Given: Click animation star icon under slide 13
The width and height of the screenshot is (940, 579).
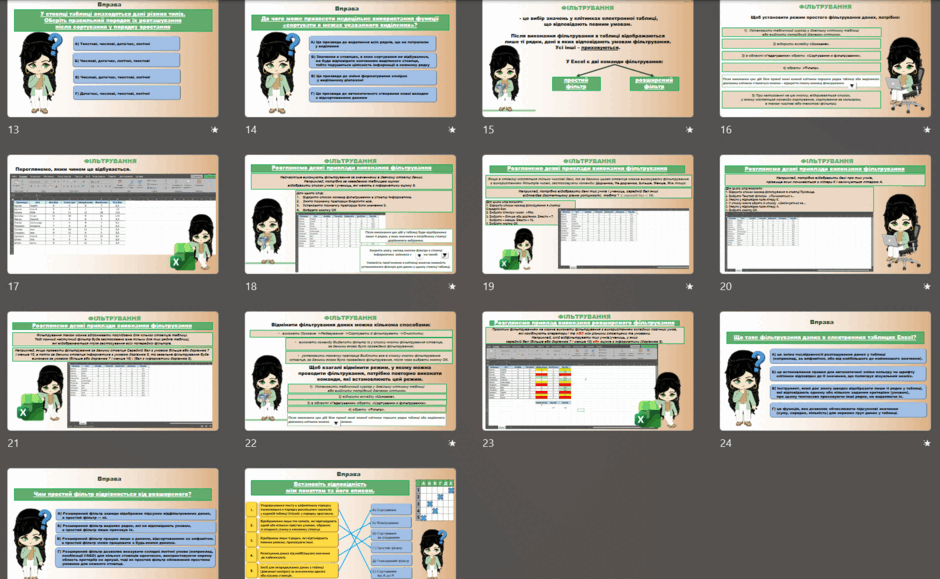Looking at the screenshot, I should pyautogui.click(x=215, y=129).
